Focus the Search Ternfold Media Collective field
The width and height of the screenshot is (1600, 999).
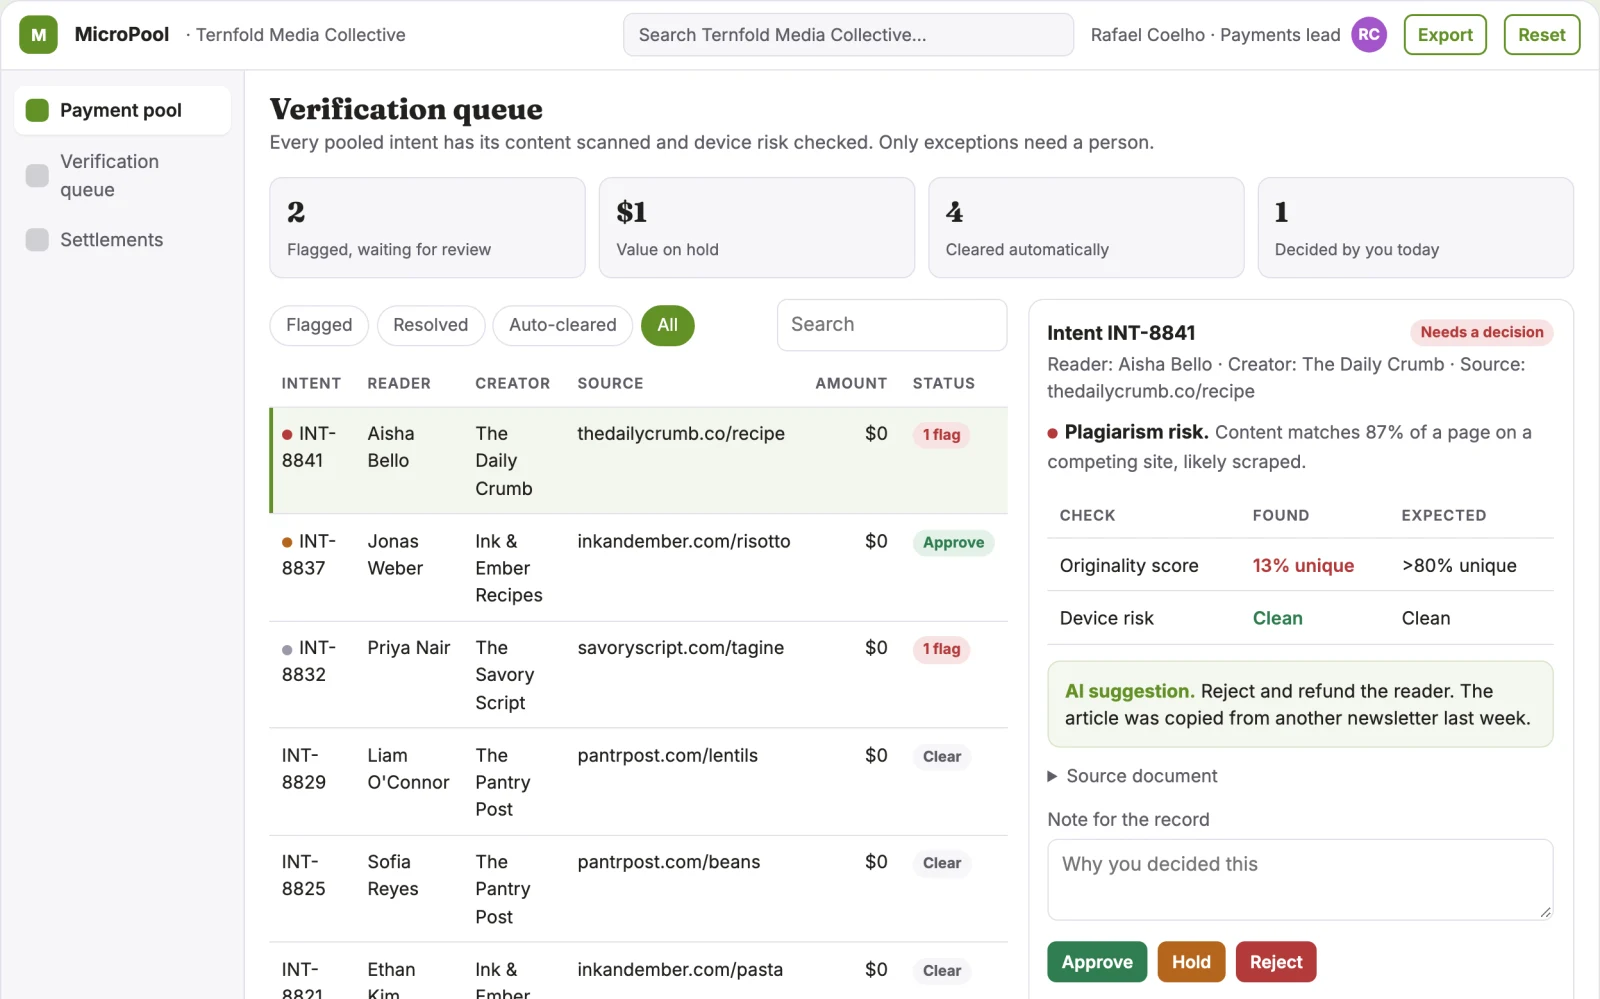point(848,35)
